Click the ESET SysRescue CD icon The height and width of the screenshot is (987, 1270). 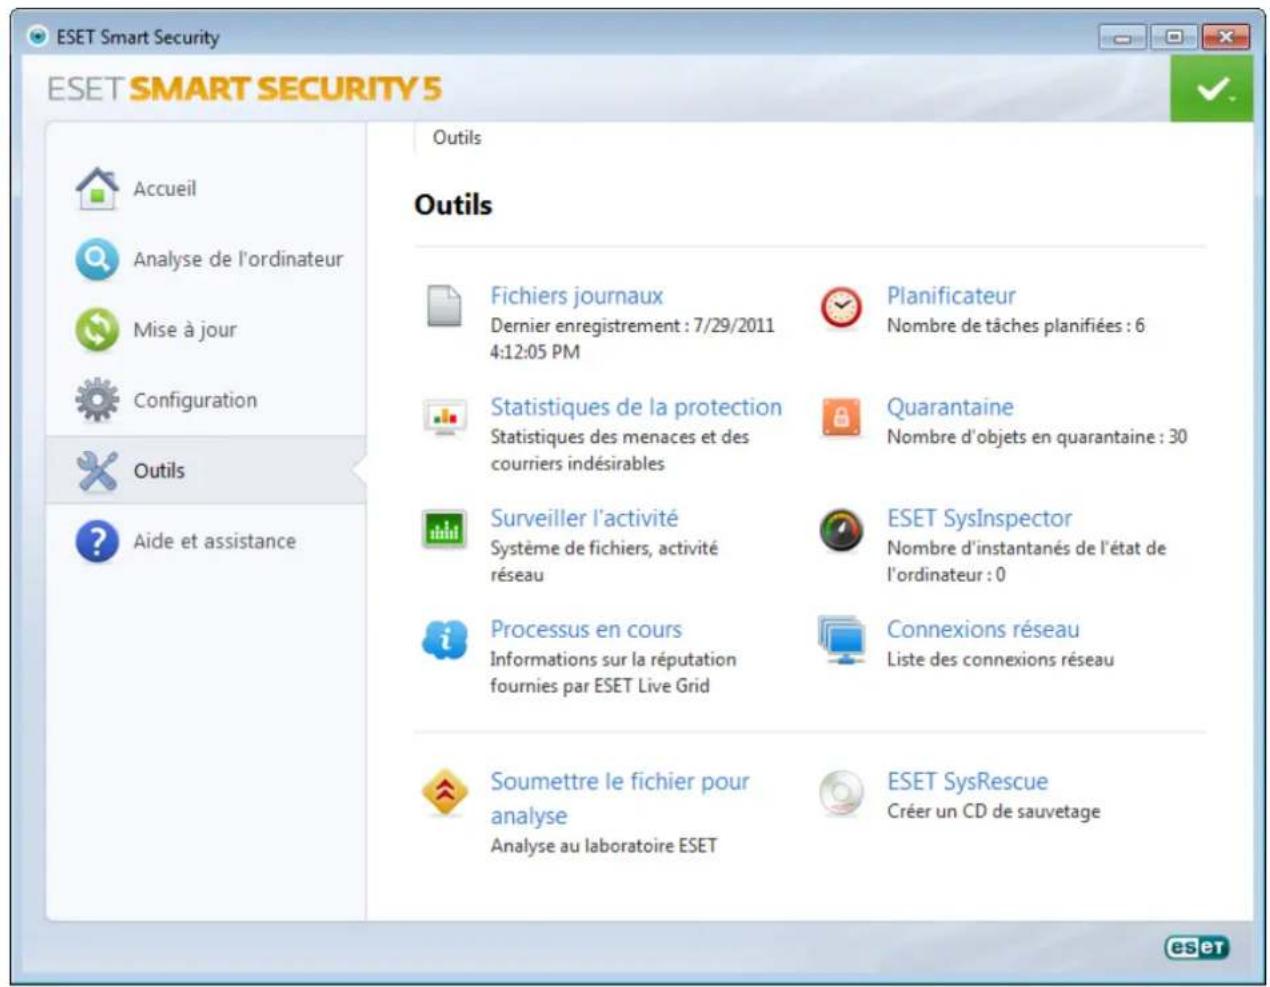pos(841,792)
